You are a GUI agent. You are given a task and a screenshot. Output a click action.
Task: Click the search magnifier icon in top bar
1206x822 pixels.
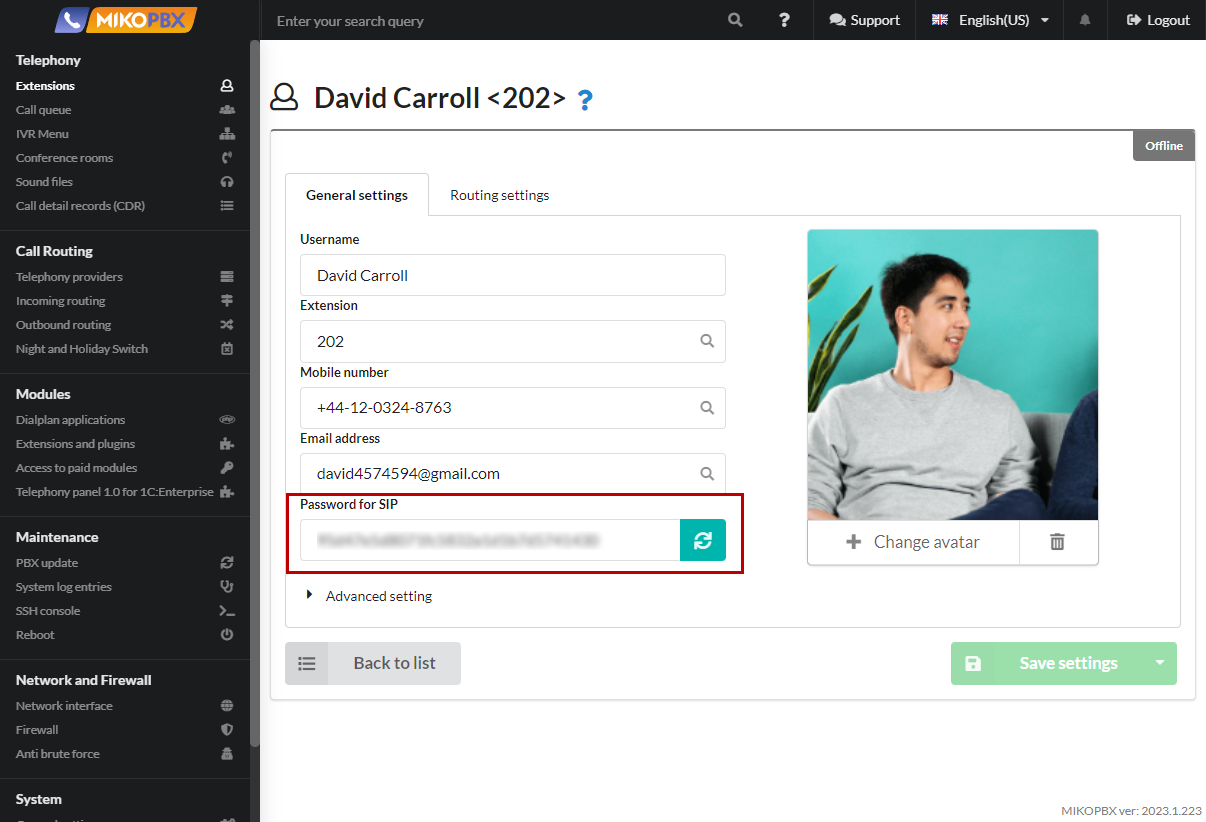735,20
